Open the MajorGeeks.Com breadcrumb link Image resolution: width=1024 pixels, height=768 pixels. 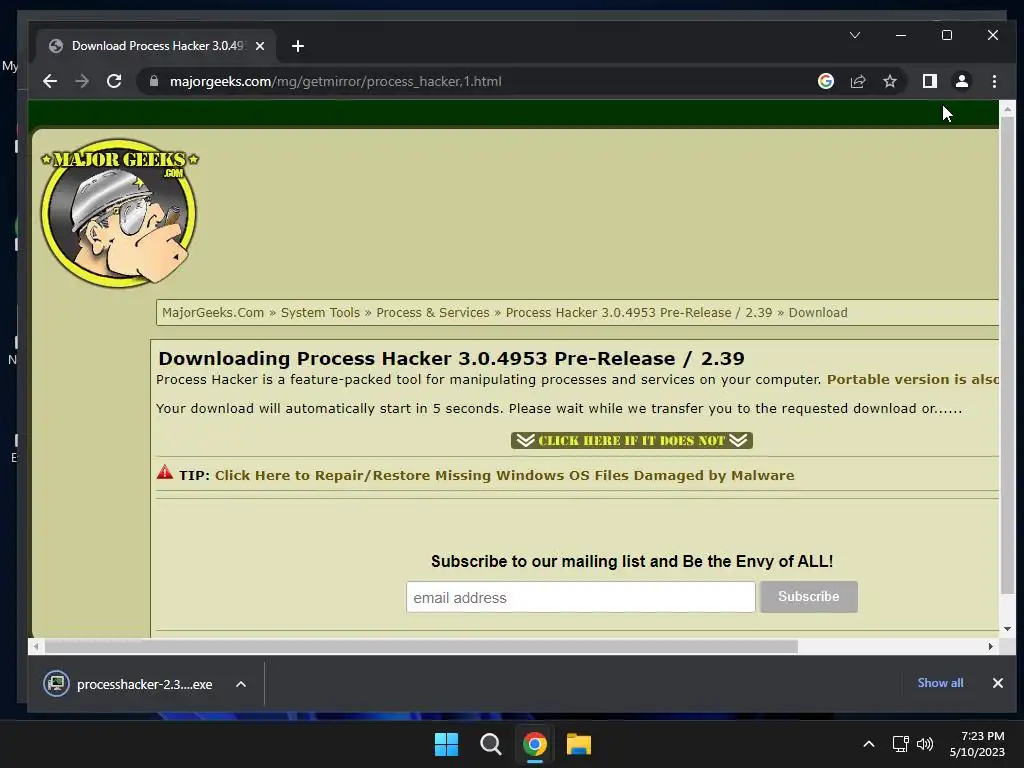coord(213,312)
